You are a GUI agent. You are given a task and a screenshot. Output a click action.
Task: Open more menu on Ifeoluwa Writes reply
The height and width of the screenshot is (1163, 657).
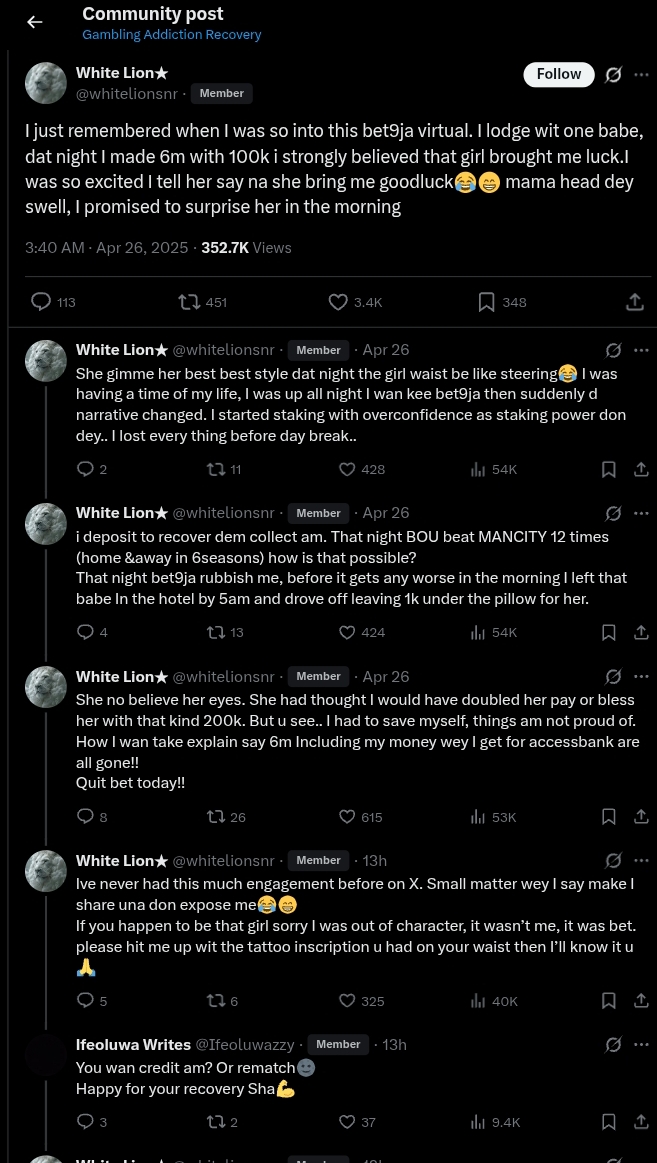[641, 1044]
